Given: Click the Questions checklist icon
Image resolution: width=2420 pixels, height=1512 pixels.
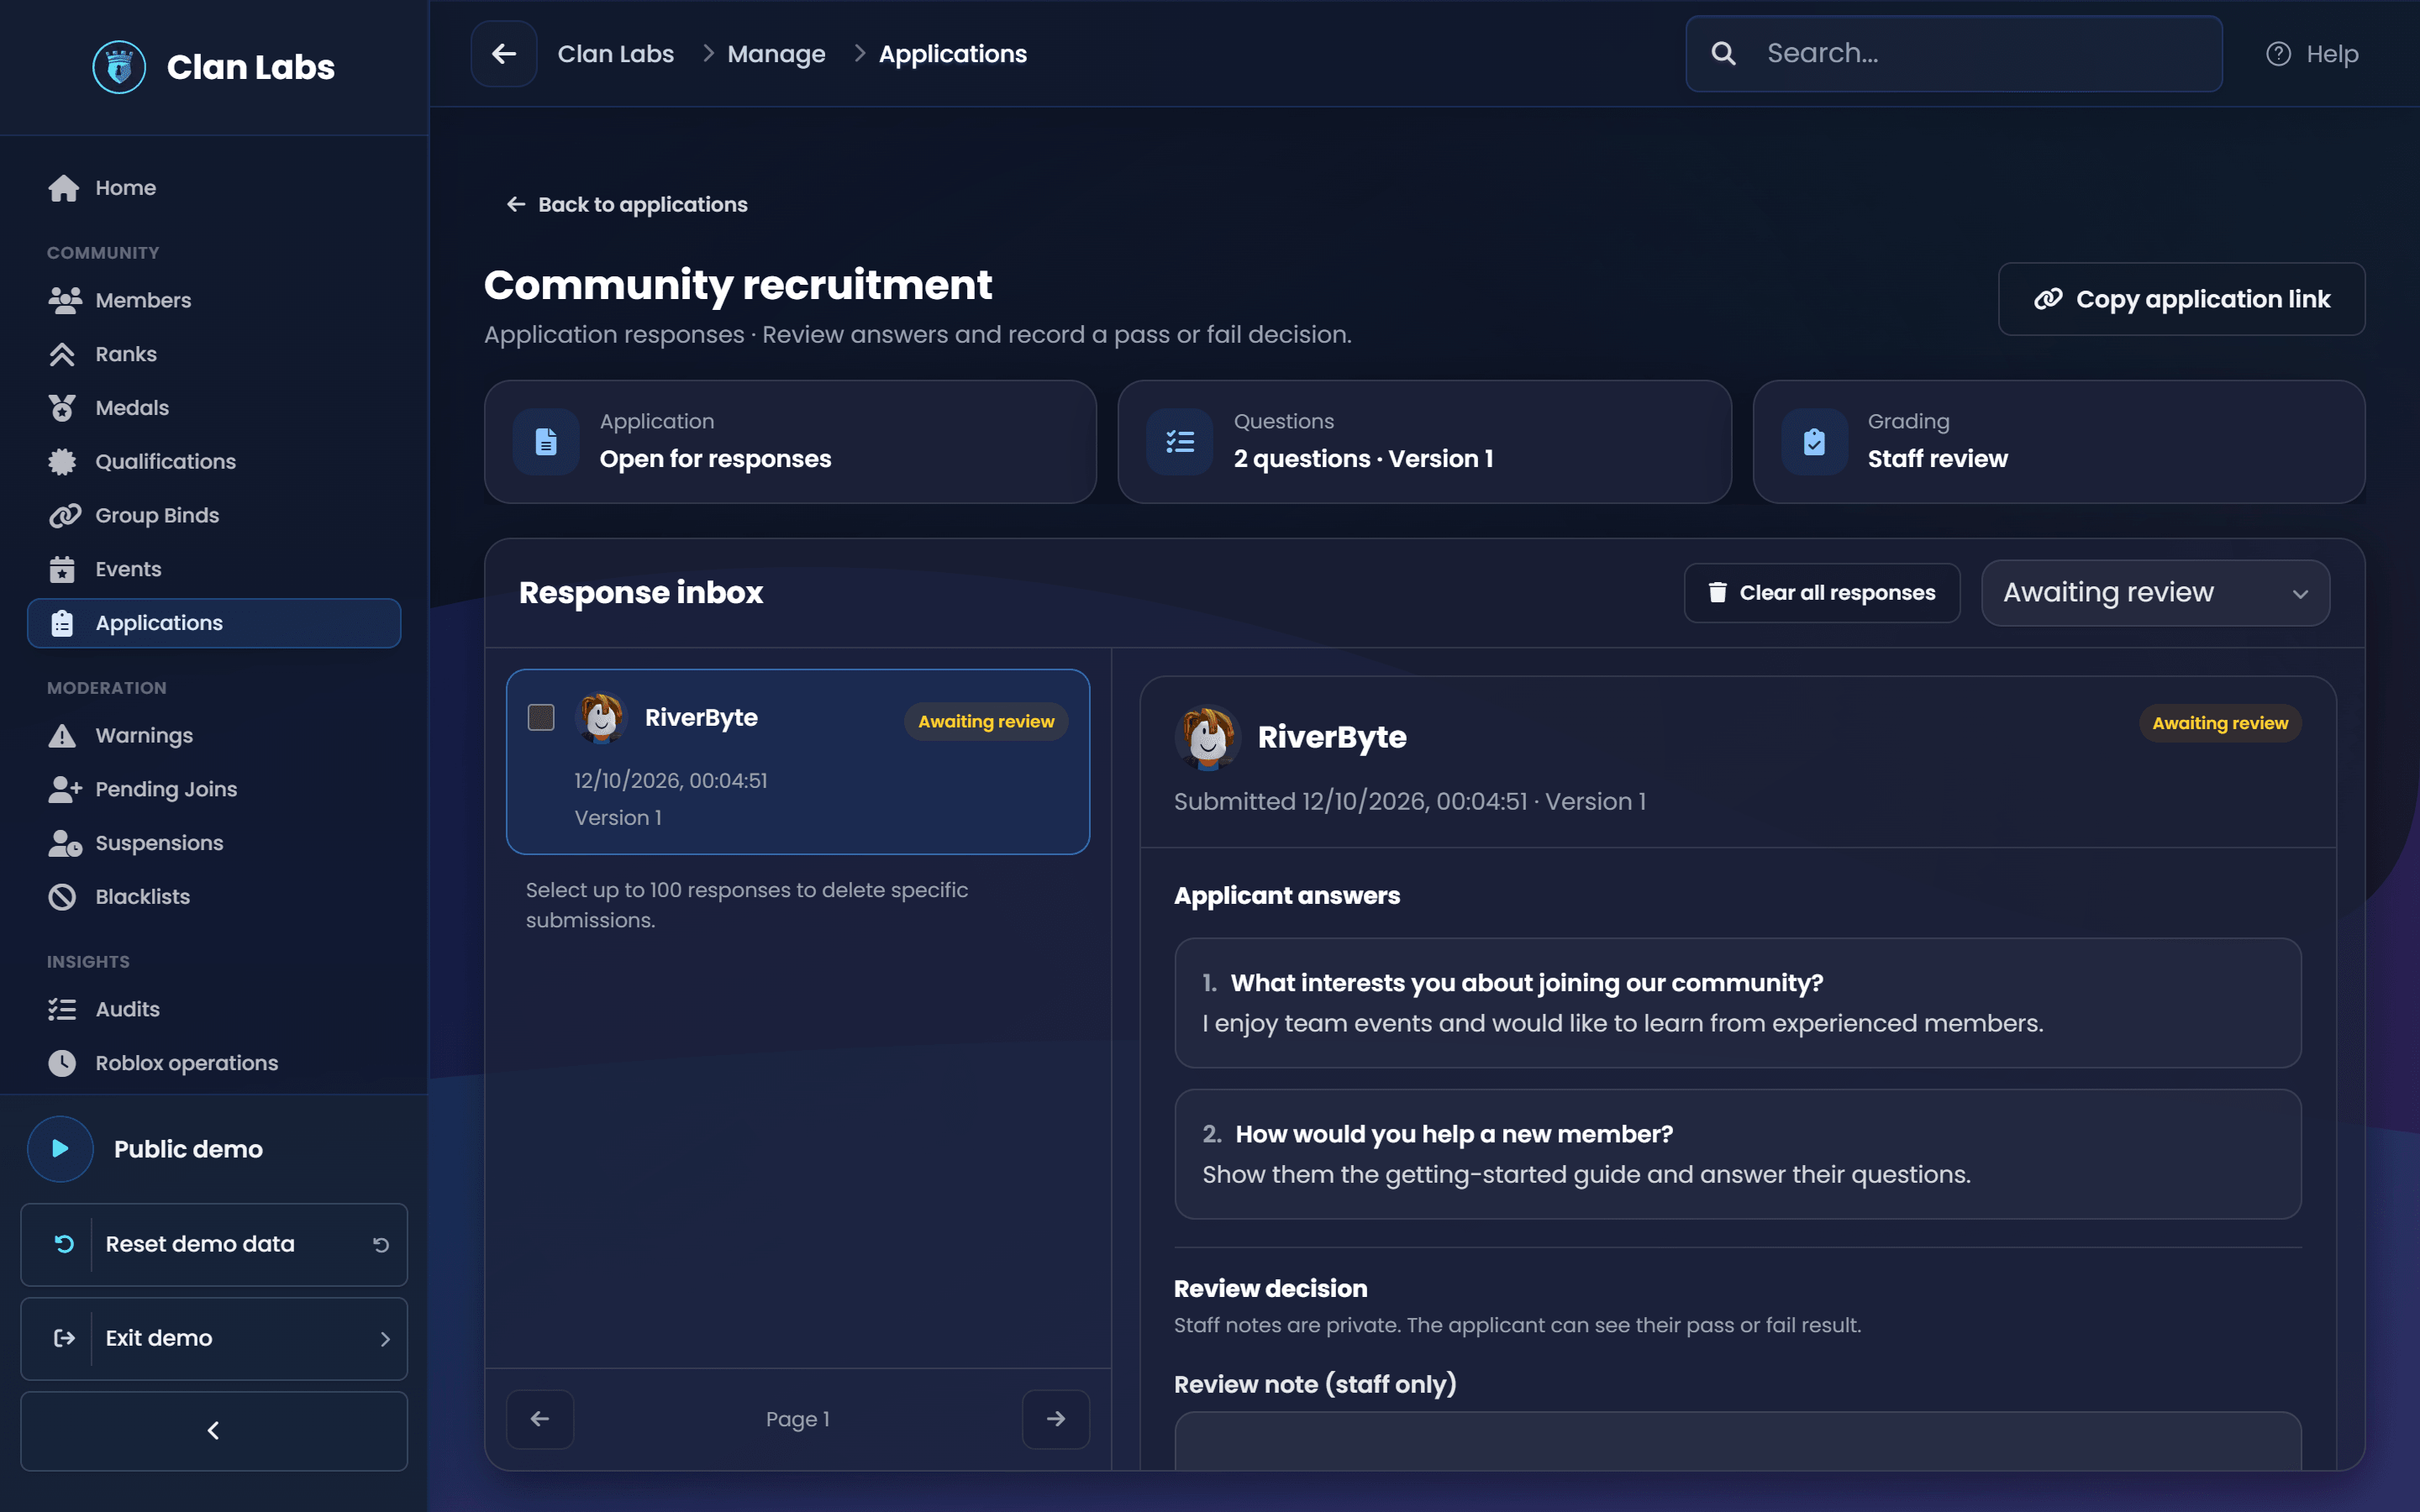Looking at the screenshot, I should (x=1180, y=441).
